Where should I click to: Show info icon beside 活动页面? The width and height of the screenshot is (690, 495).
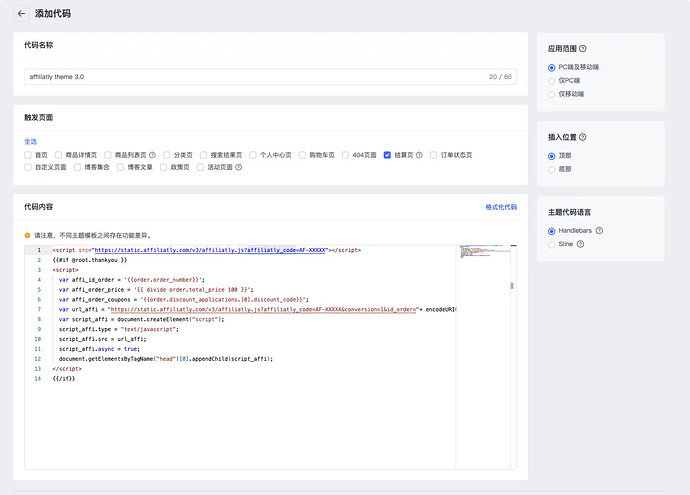tap(239, 167)
